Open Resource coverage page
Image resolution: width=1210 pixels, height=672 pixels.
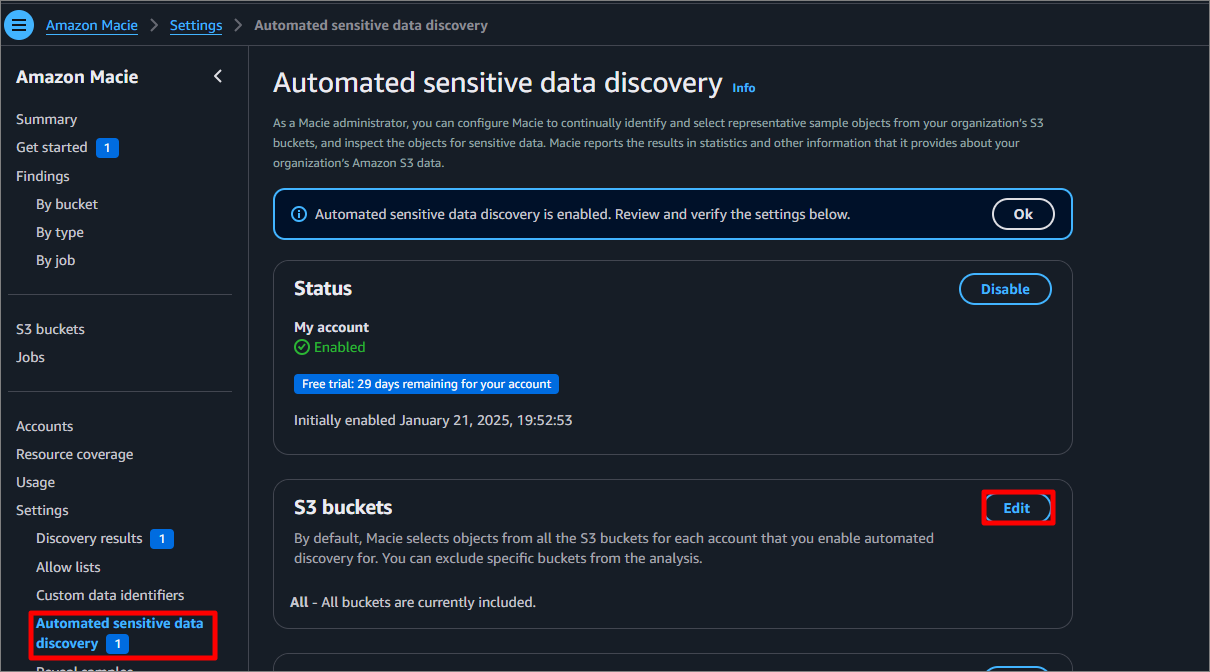point(74,454)
